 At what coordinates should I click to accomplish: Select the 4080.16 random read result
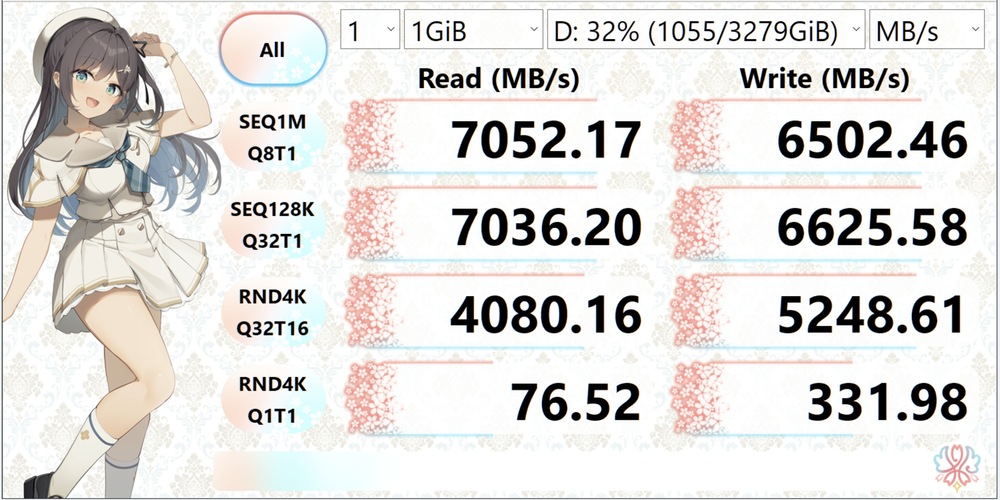pos(545,315)
